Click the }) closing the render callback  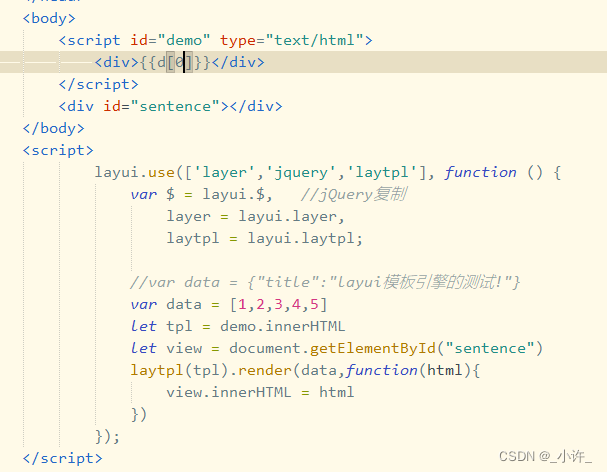pos(139,415)
